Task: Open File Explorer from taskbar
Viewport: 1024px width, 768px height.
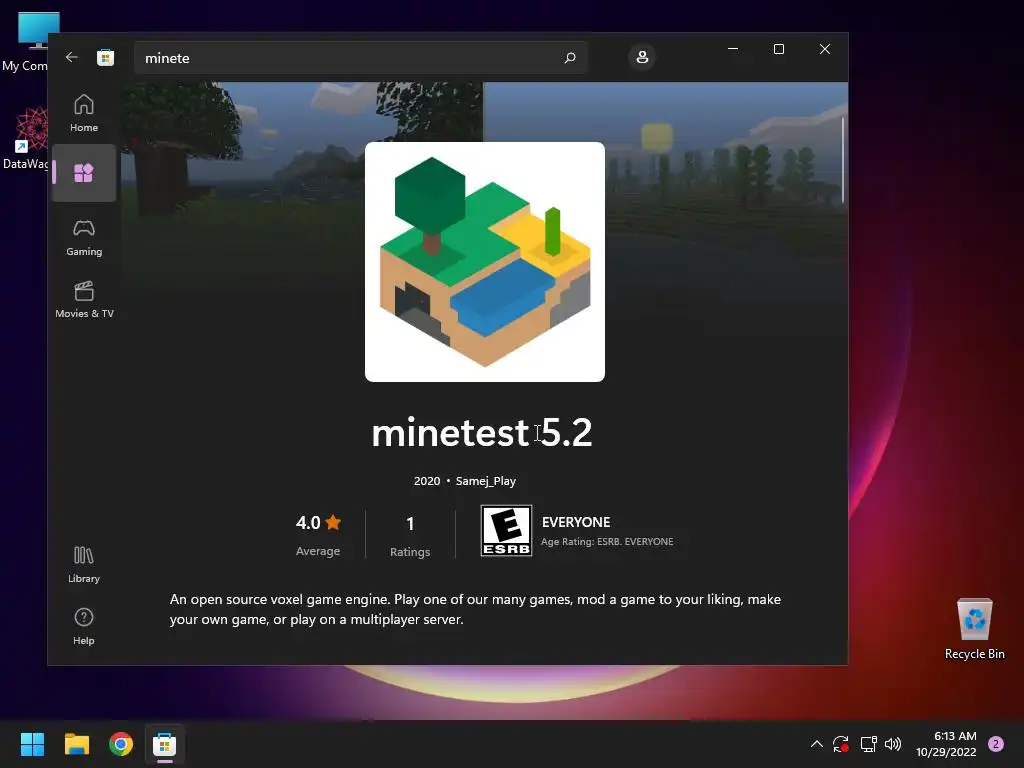Action: point(76,744)
